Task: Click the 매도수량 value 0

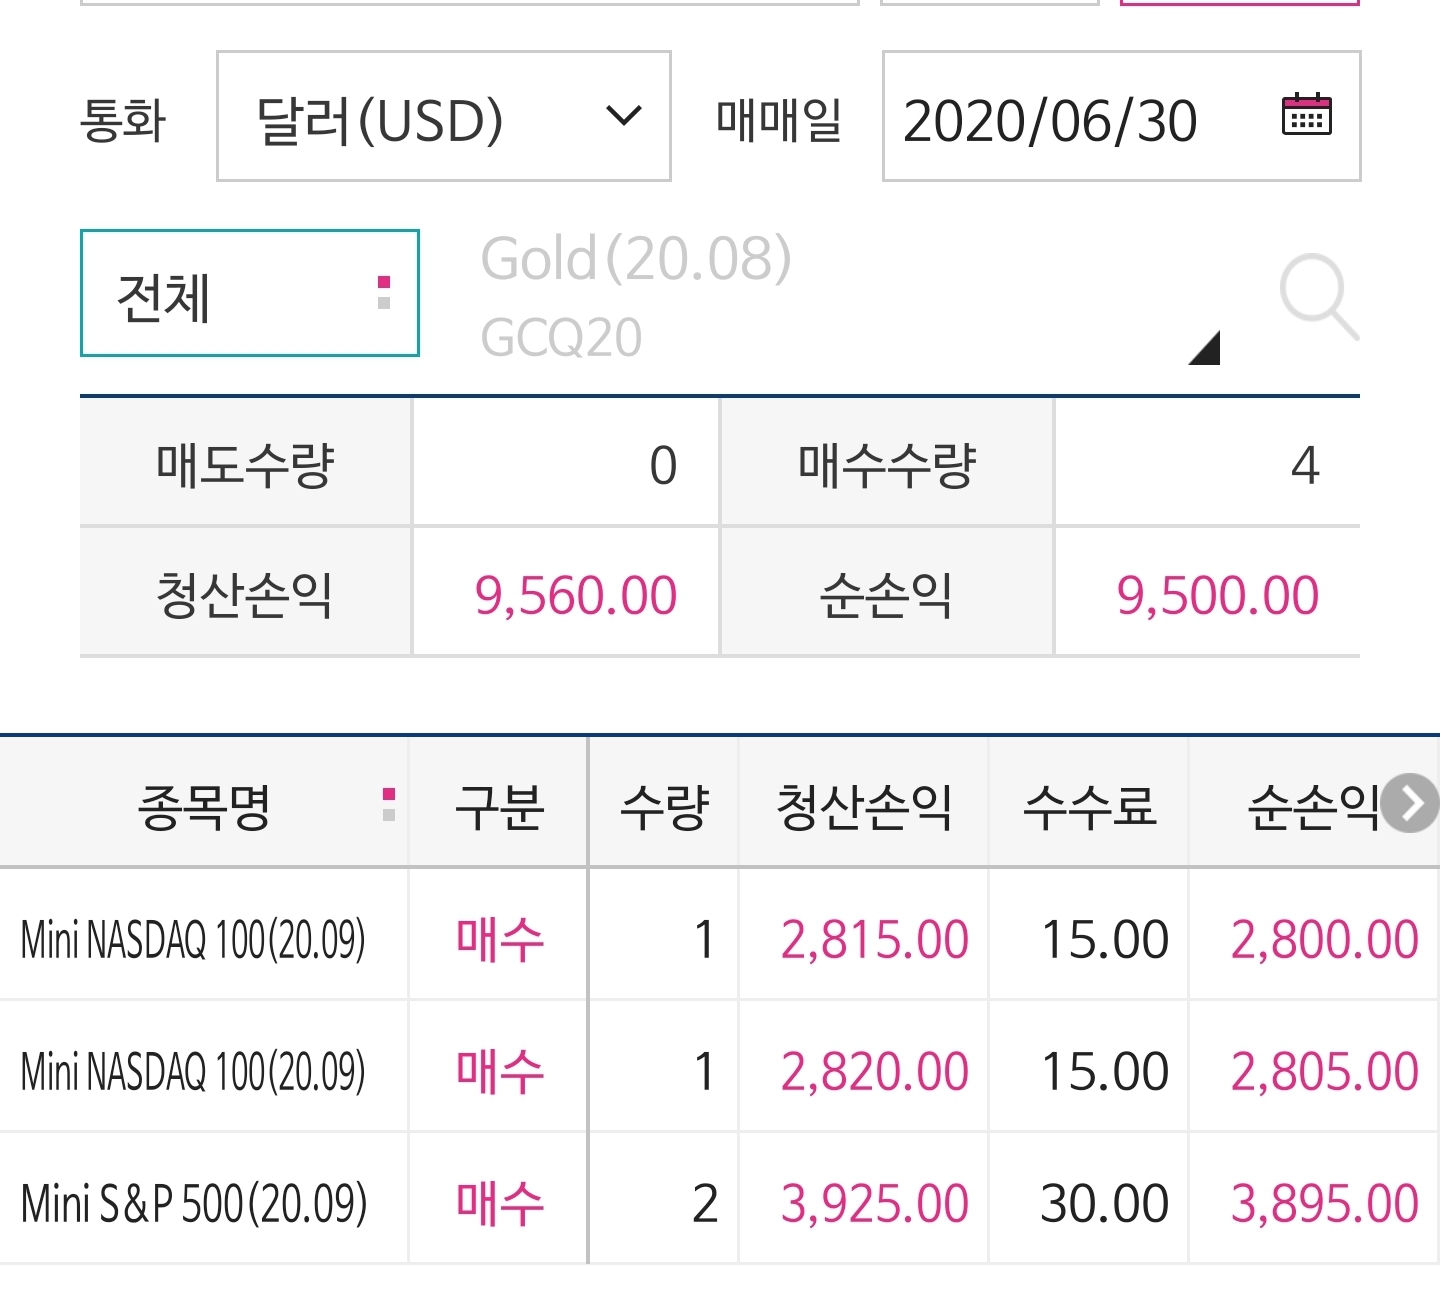Action: 663,465
